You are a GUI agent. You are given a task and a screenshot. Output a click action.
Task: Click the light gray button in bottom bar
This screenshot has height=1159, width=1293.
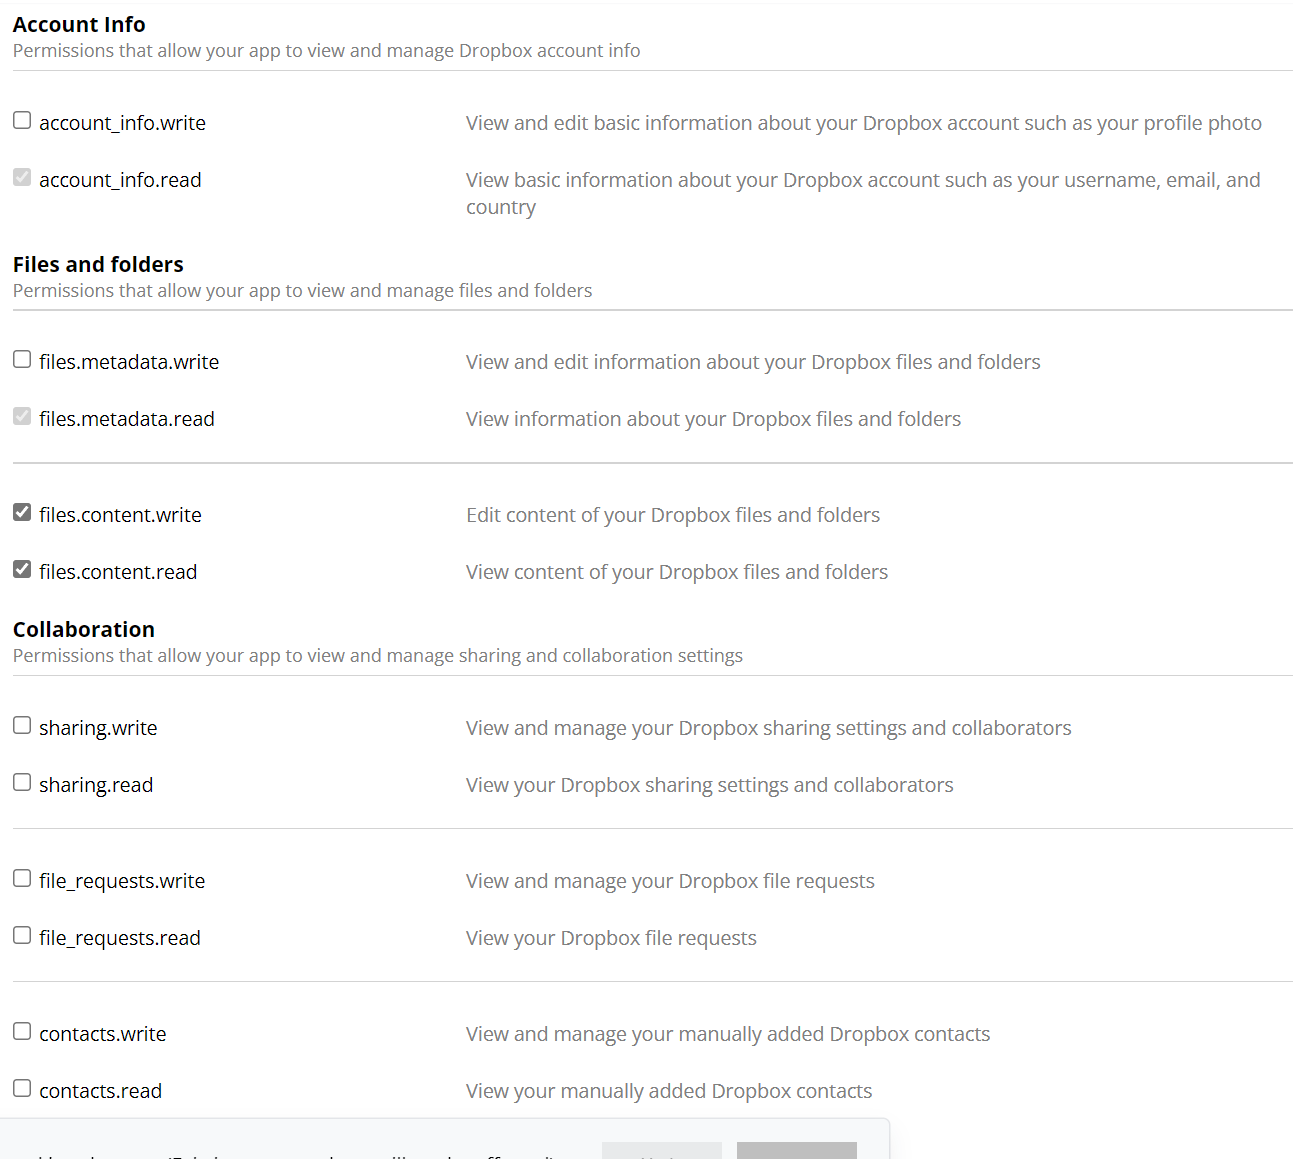(661, 1151)
